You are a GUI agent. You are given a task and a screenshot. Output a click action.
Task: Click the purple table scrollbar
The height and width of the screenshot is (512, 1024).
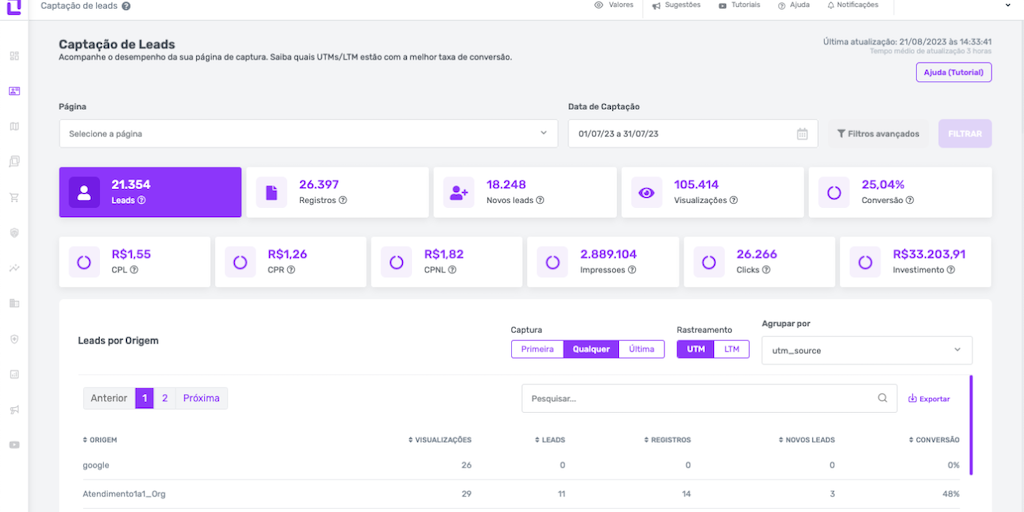971,425
